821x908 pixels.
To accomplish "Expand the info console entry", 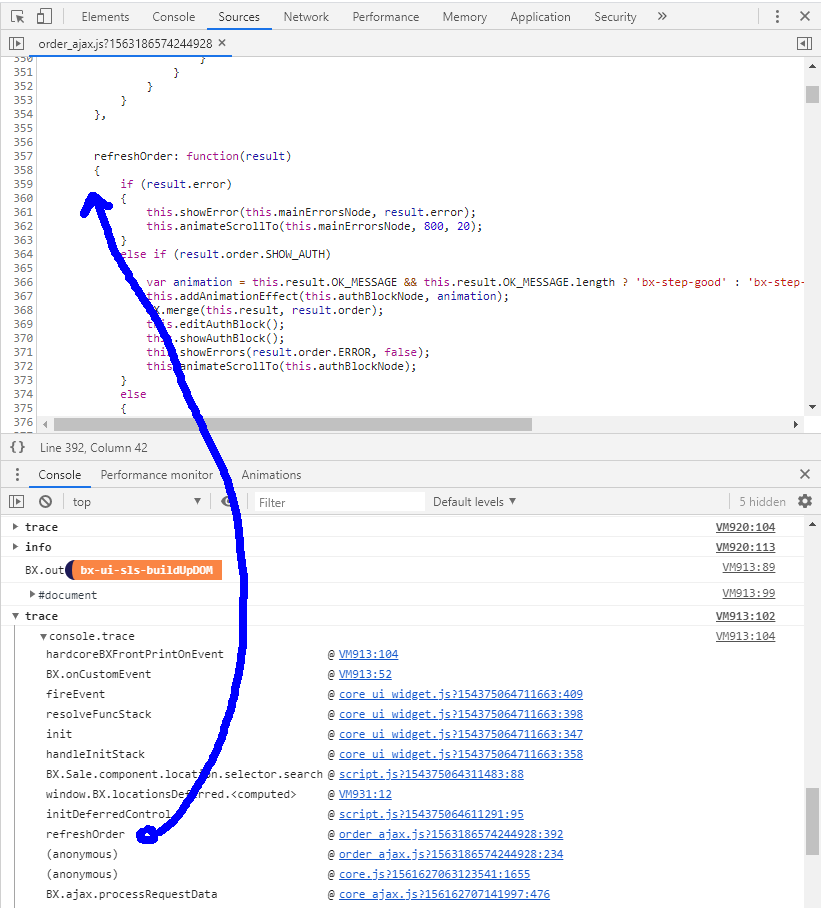I will click(15, 547).
